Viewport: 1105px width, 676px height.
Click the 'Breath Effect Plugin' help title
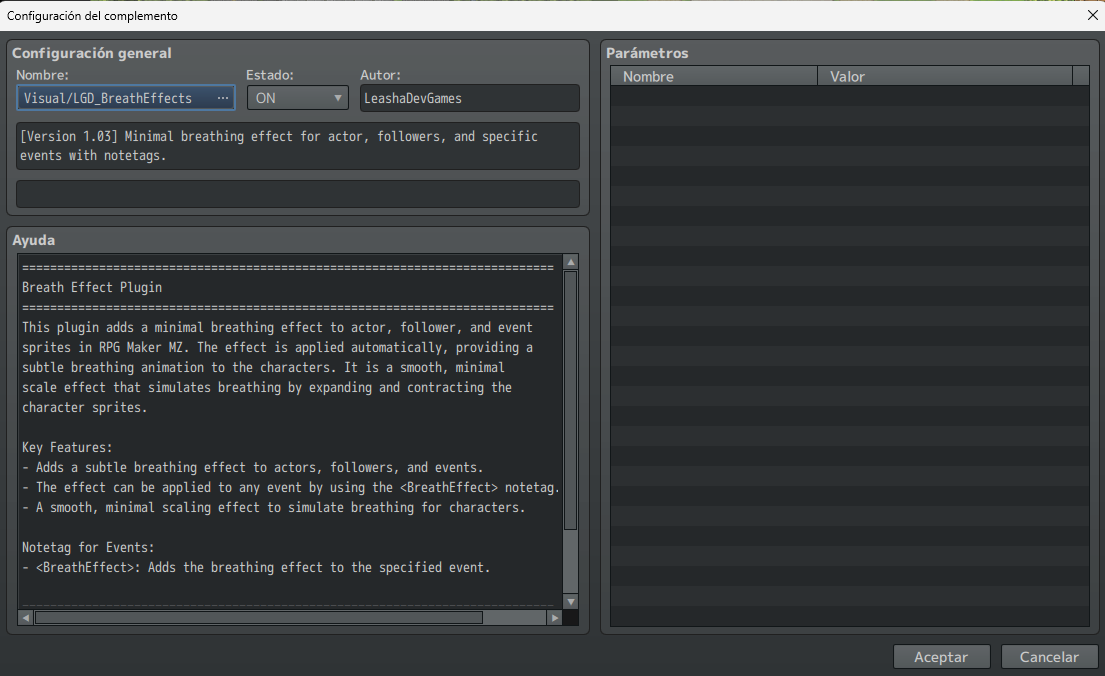coord(92,288)
